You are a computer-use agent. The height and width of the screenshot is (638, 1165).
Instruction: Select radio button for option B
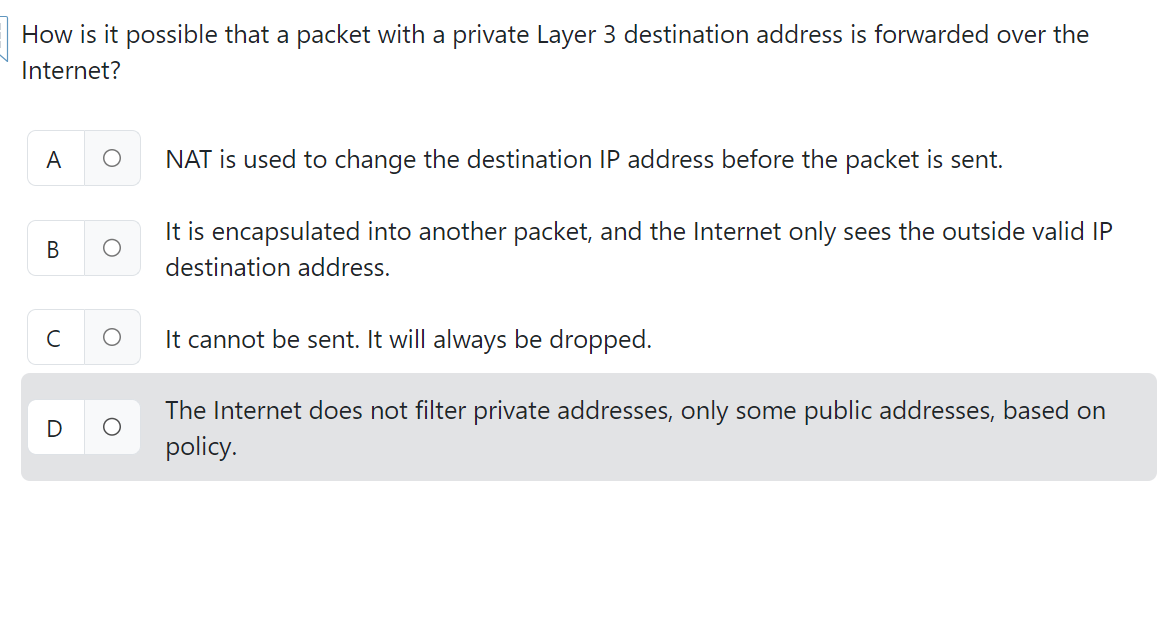[112, 248]
